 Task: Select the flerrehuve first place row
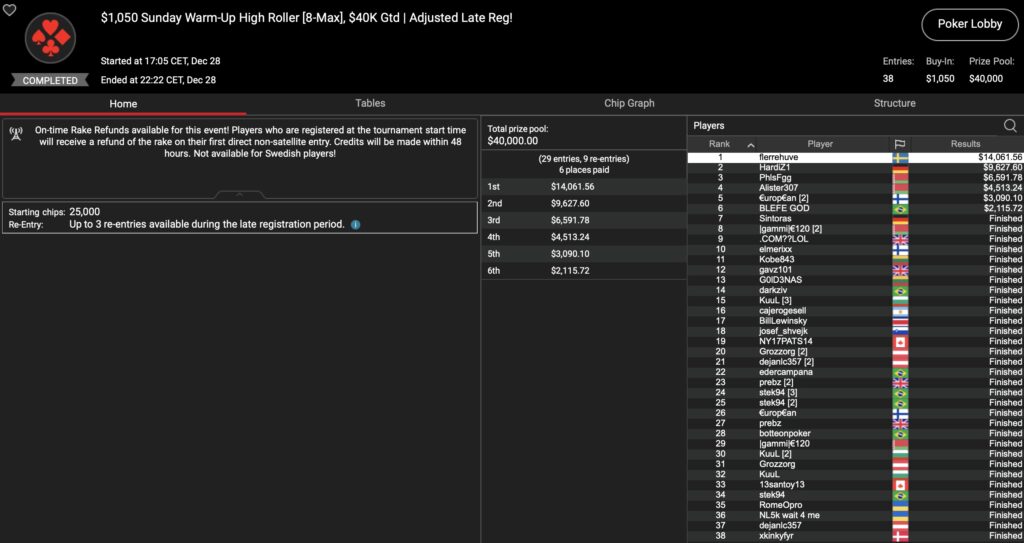click(x=780, y=157)
